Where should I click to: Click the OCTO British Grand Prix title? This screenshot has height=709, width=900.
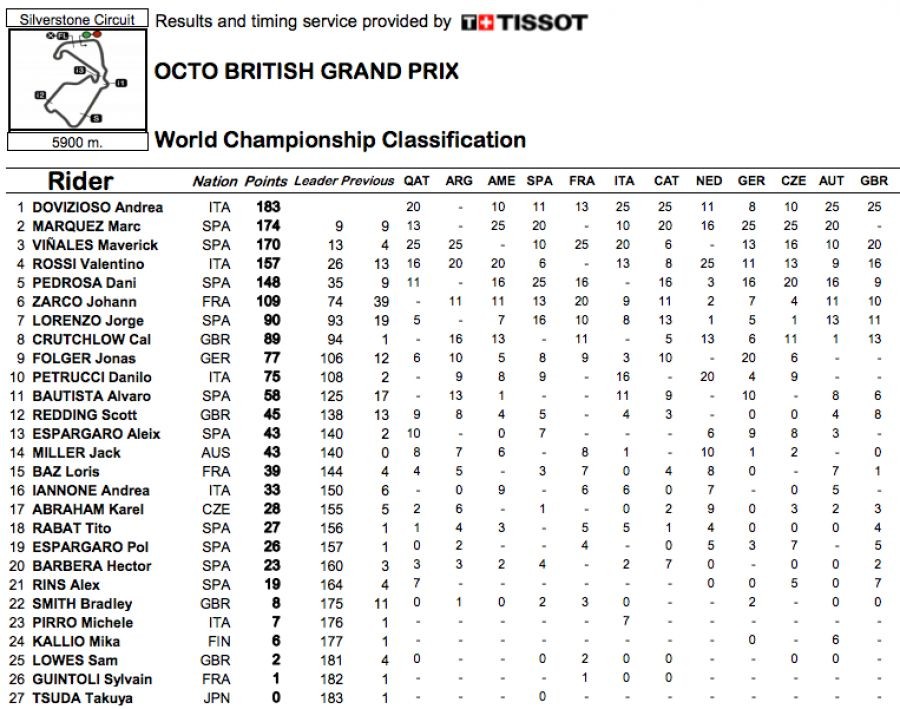point(306,72)
